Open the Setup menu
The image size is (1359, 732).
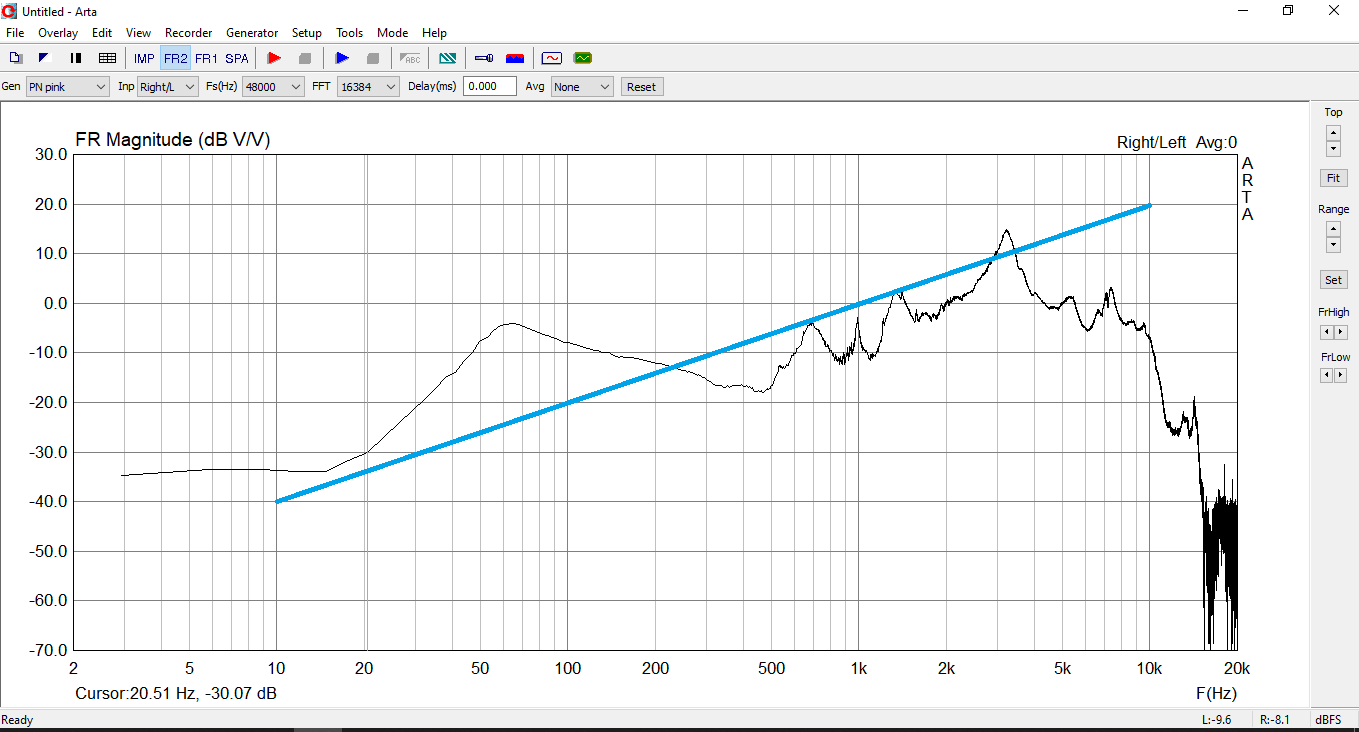307,33
